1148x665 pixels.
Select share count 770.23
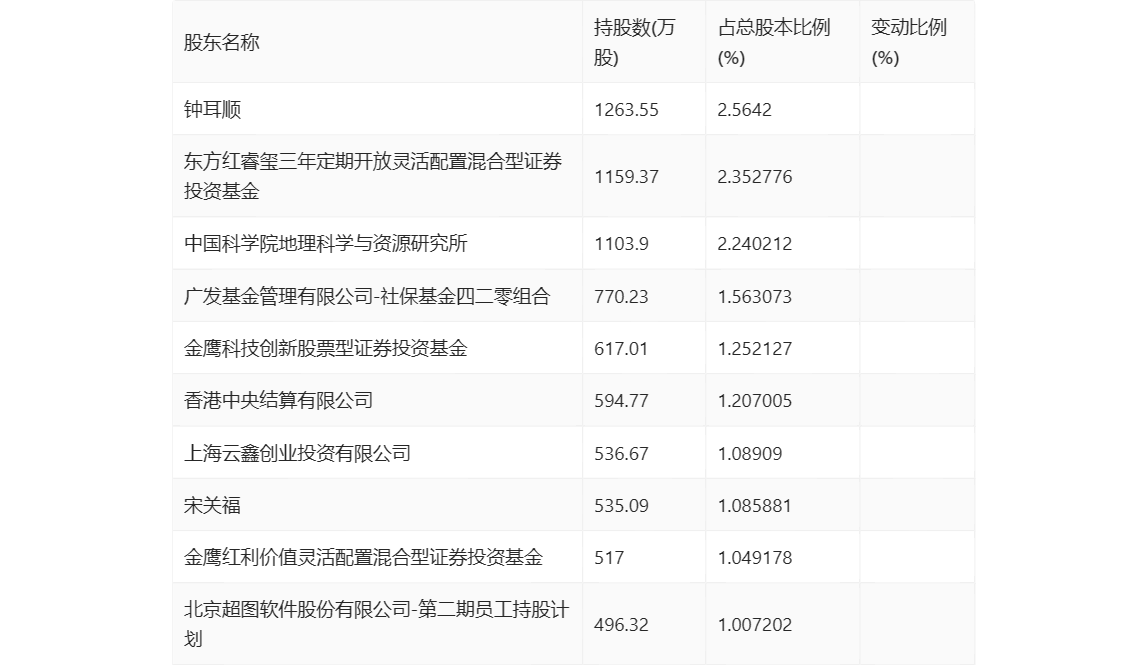click(x=621, y=296)
